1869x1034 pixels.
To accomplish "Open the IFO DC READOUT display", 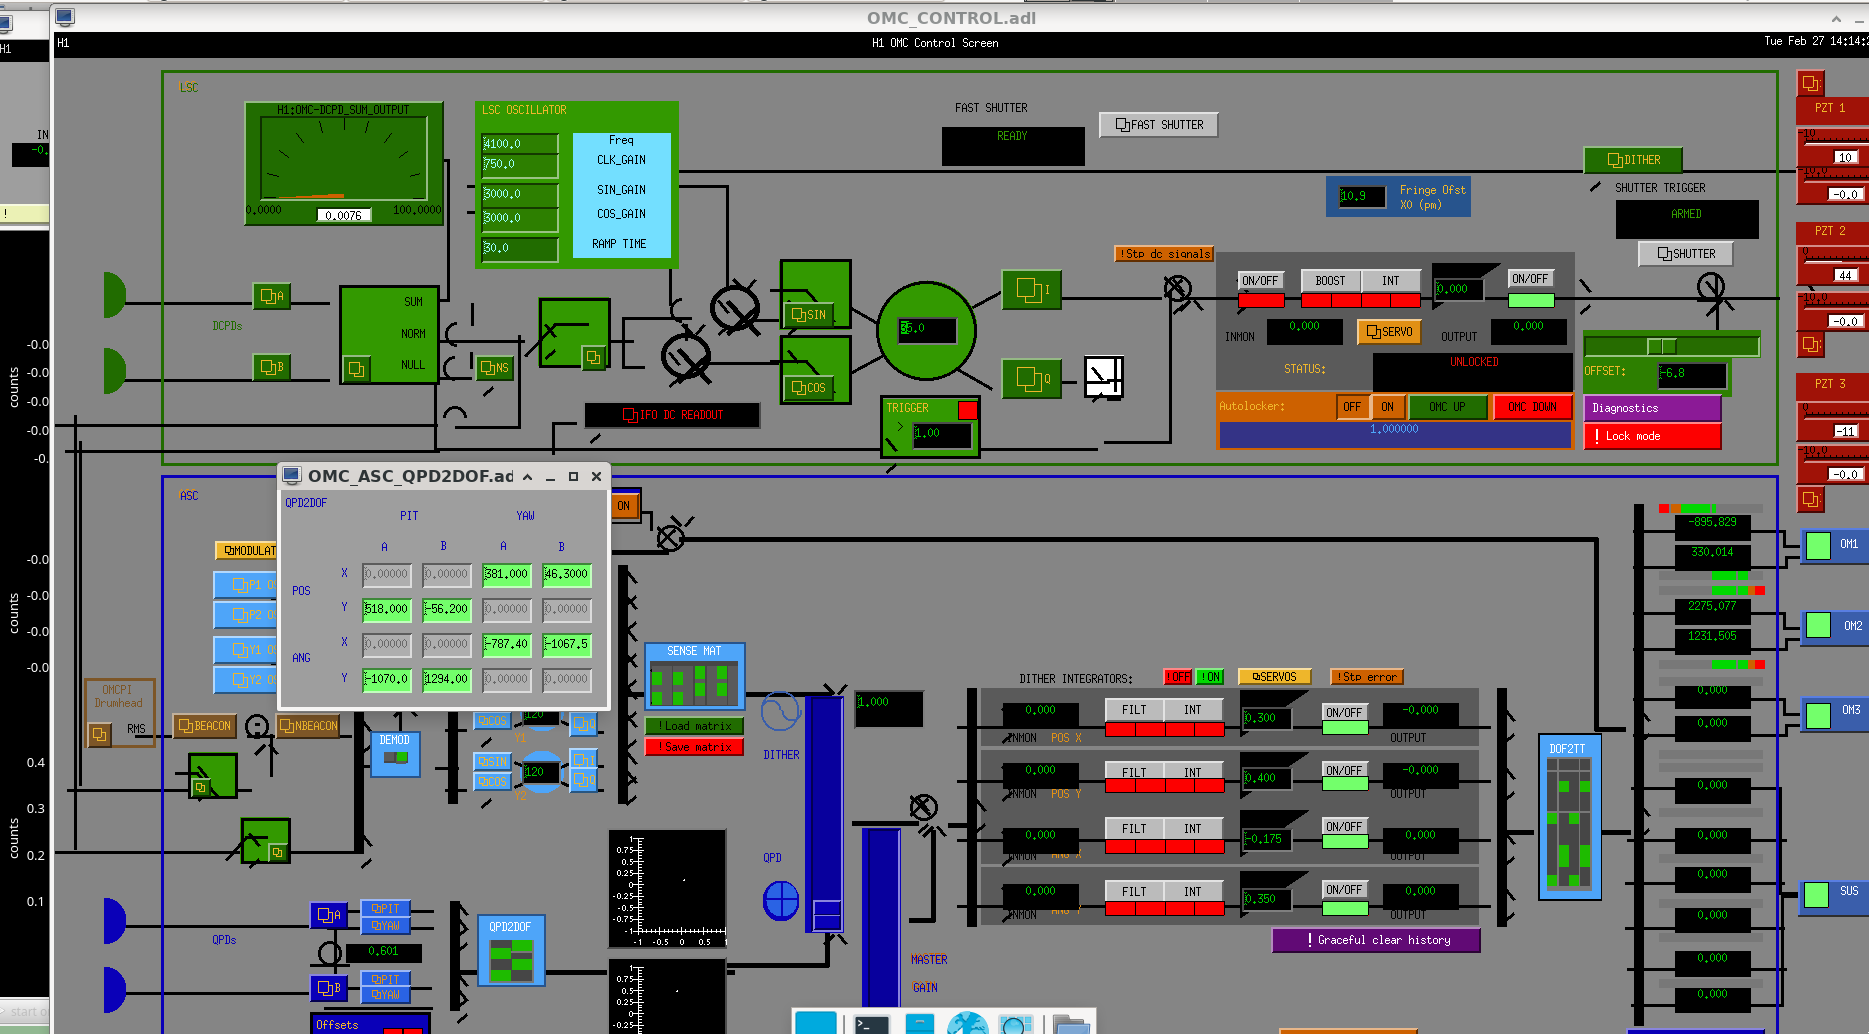I will click(x=672, y=415).
